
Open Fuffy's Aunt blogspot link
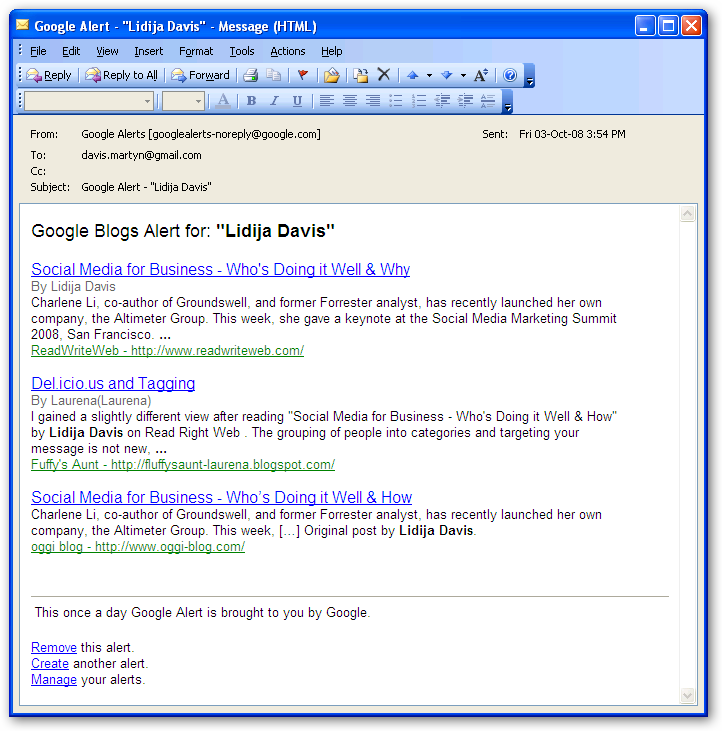[183, 465]
